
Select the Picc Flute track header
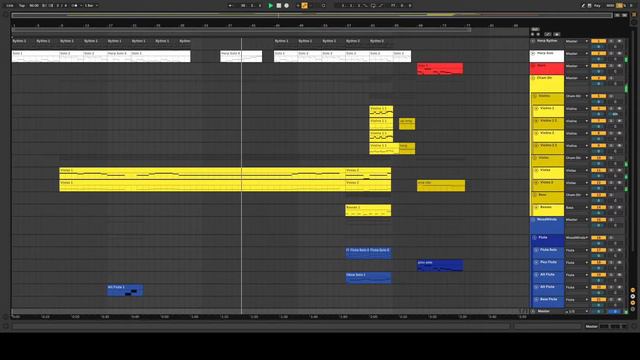(549, 265)
